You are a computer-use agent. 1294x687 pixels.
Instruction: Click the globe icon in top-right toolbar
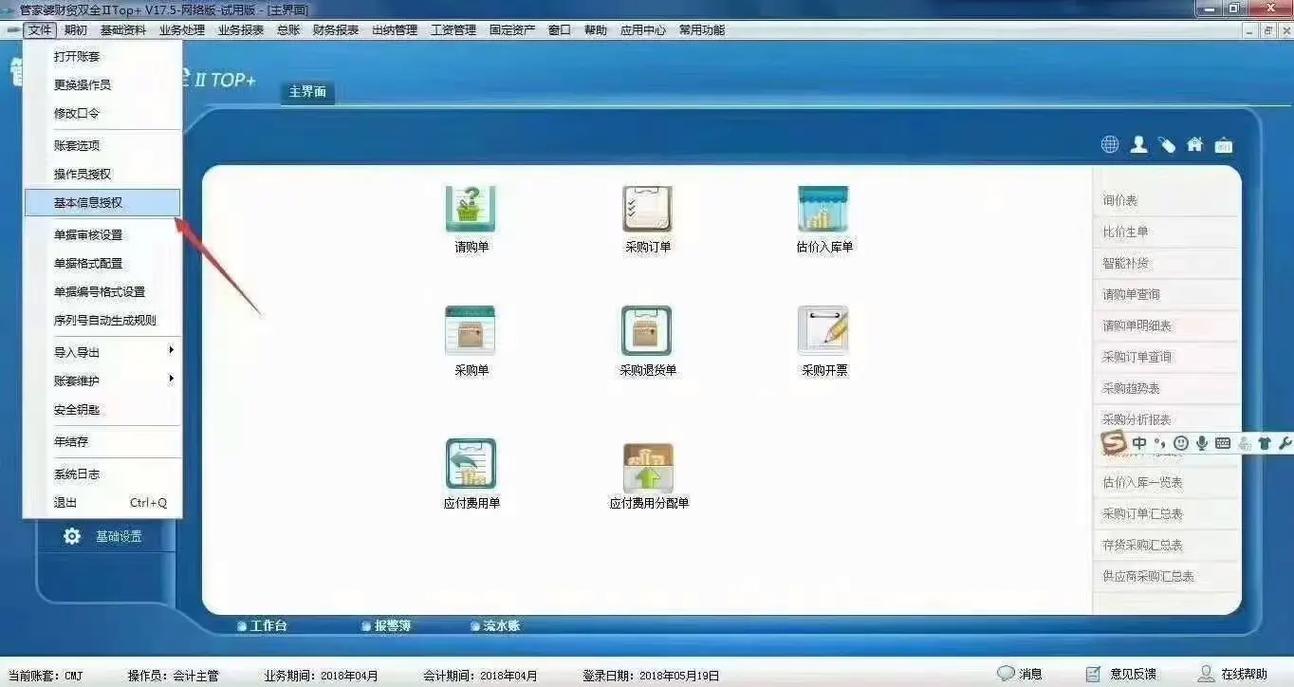point(1110,145)
